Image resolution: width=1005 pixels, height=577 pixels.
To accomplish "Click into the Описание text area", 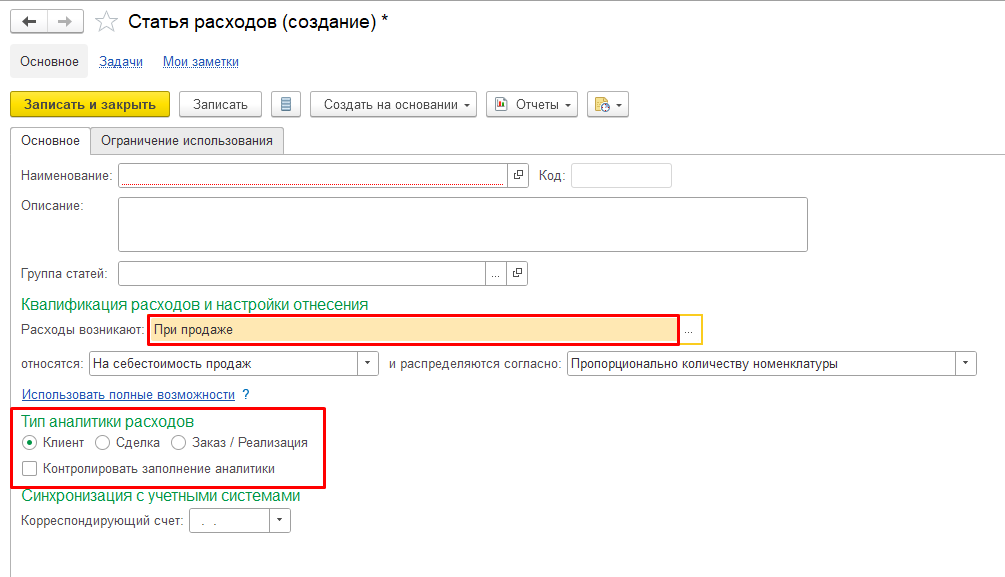I will 462,224.
